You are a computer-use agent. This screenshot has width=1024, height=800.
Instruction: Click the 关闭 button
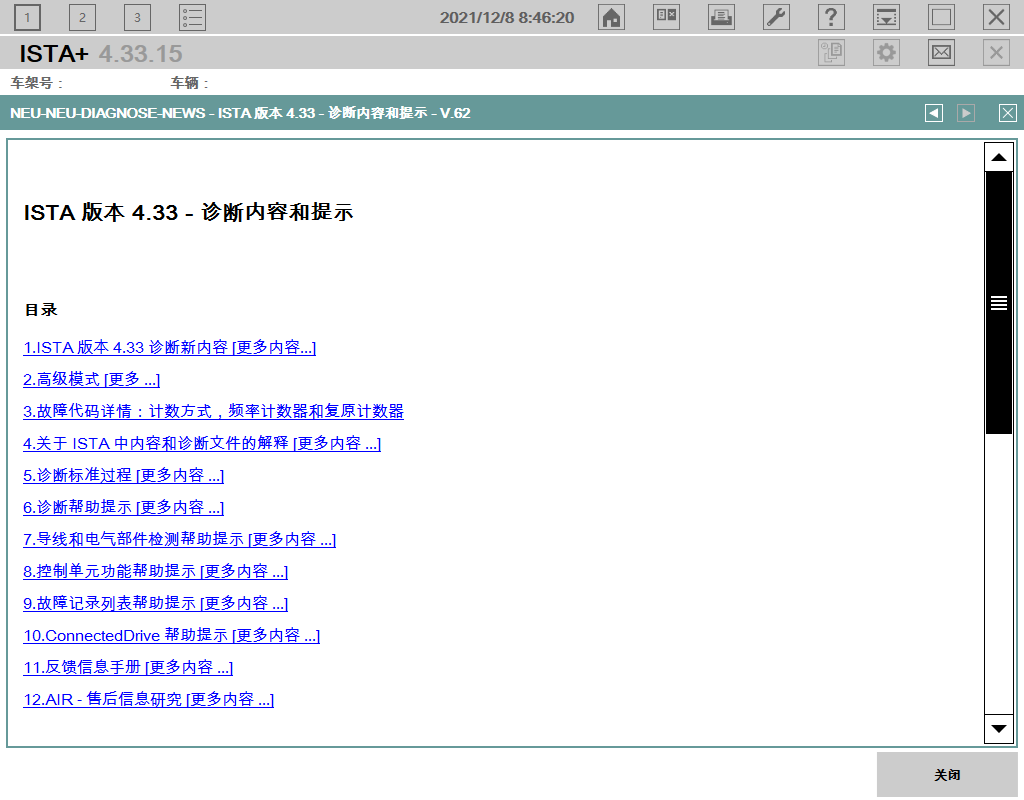click(x=947, y=775)
